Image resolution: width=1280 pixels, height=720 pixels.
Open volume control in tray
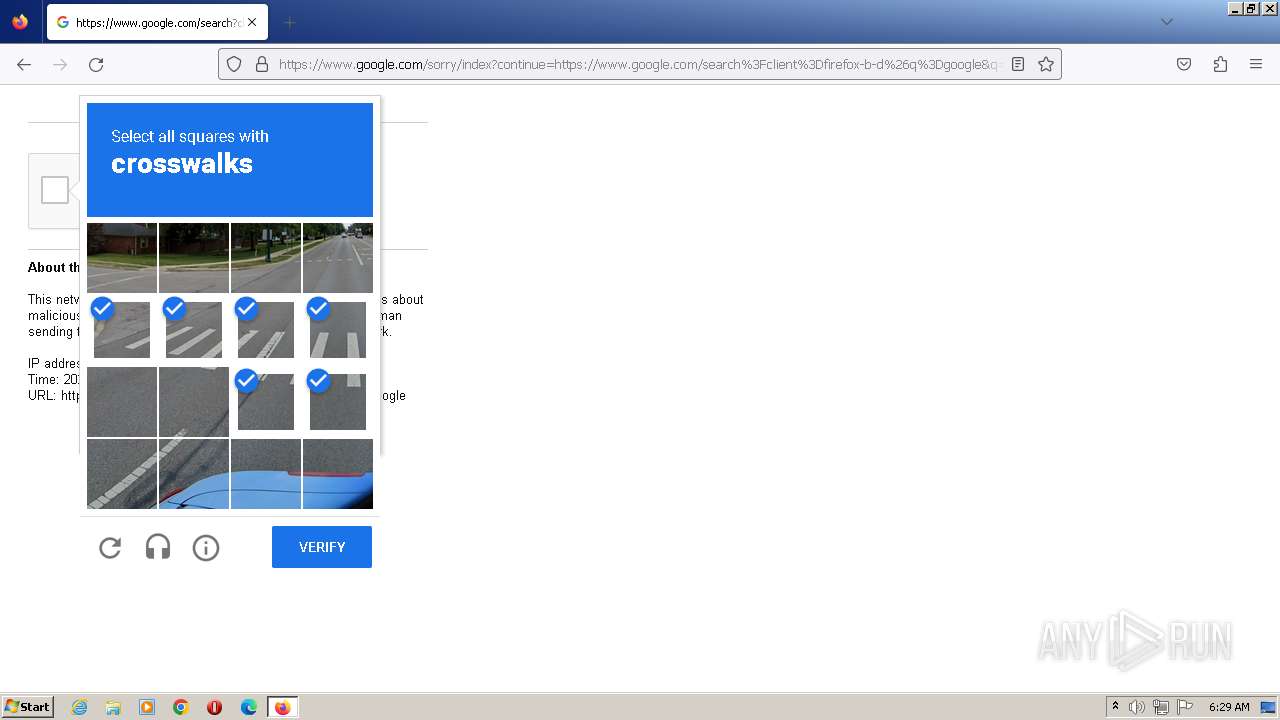pyautogui.click(x=1137, y=707)
